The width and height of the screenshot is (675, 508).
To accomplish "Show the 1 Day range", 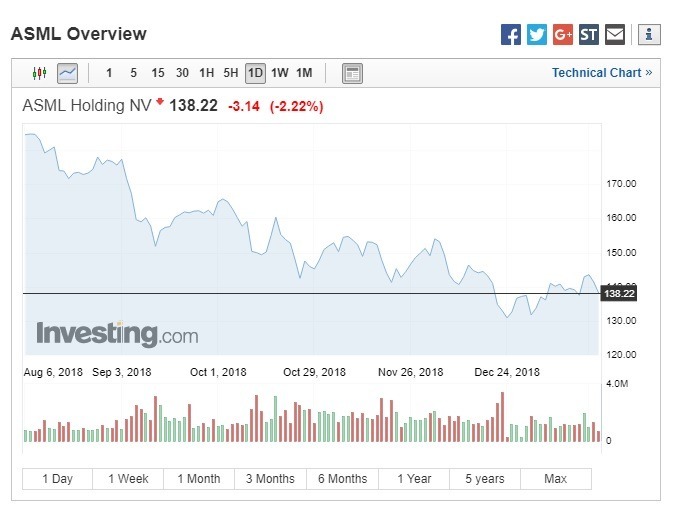I will click(x=57, y=479).
